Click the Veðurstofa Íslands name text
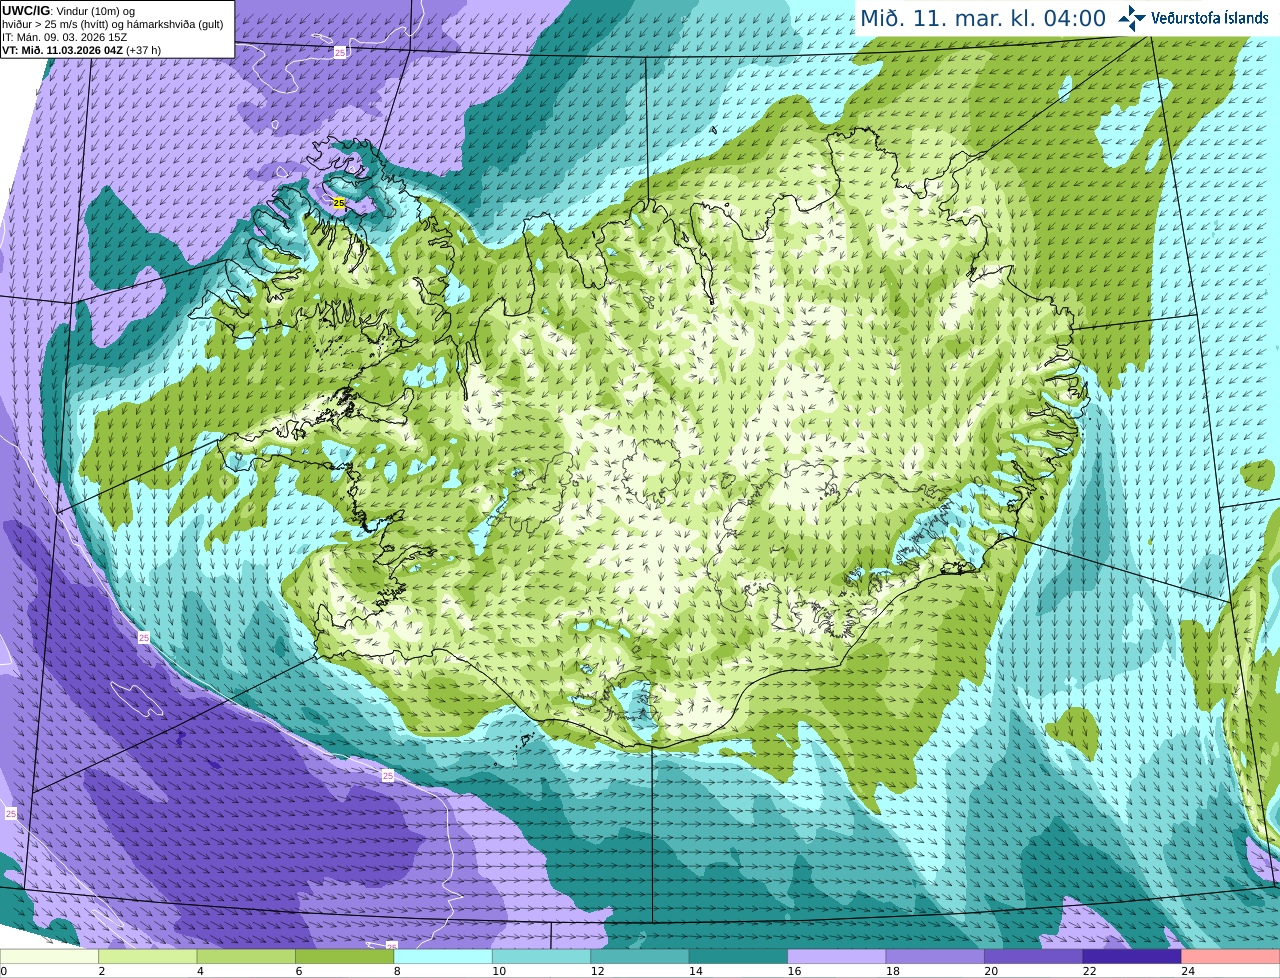The width and height of the screenshot is (1280, 978). pyautogui.click(x=1210, y=18)
